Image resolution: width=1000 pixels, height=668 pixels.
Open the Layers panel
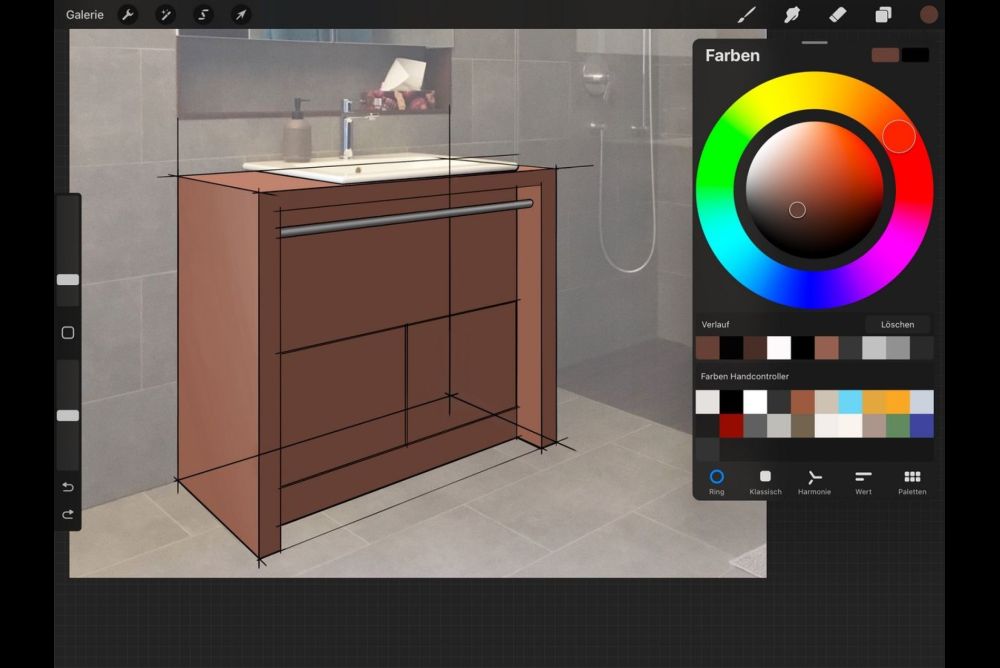[x=884, y=15]
